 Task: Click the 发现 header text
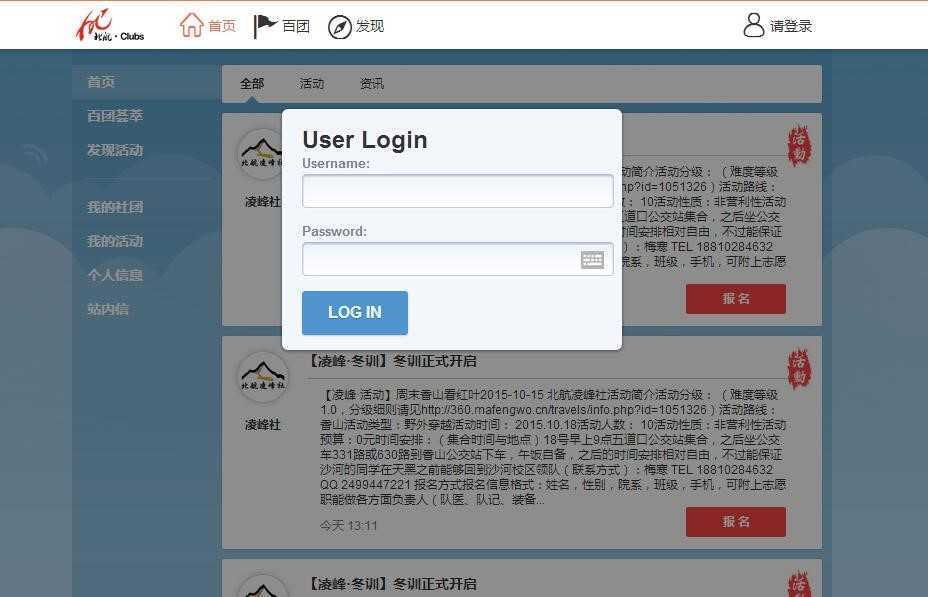click(370, 26)
